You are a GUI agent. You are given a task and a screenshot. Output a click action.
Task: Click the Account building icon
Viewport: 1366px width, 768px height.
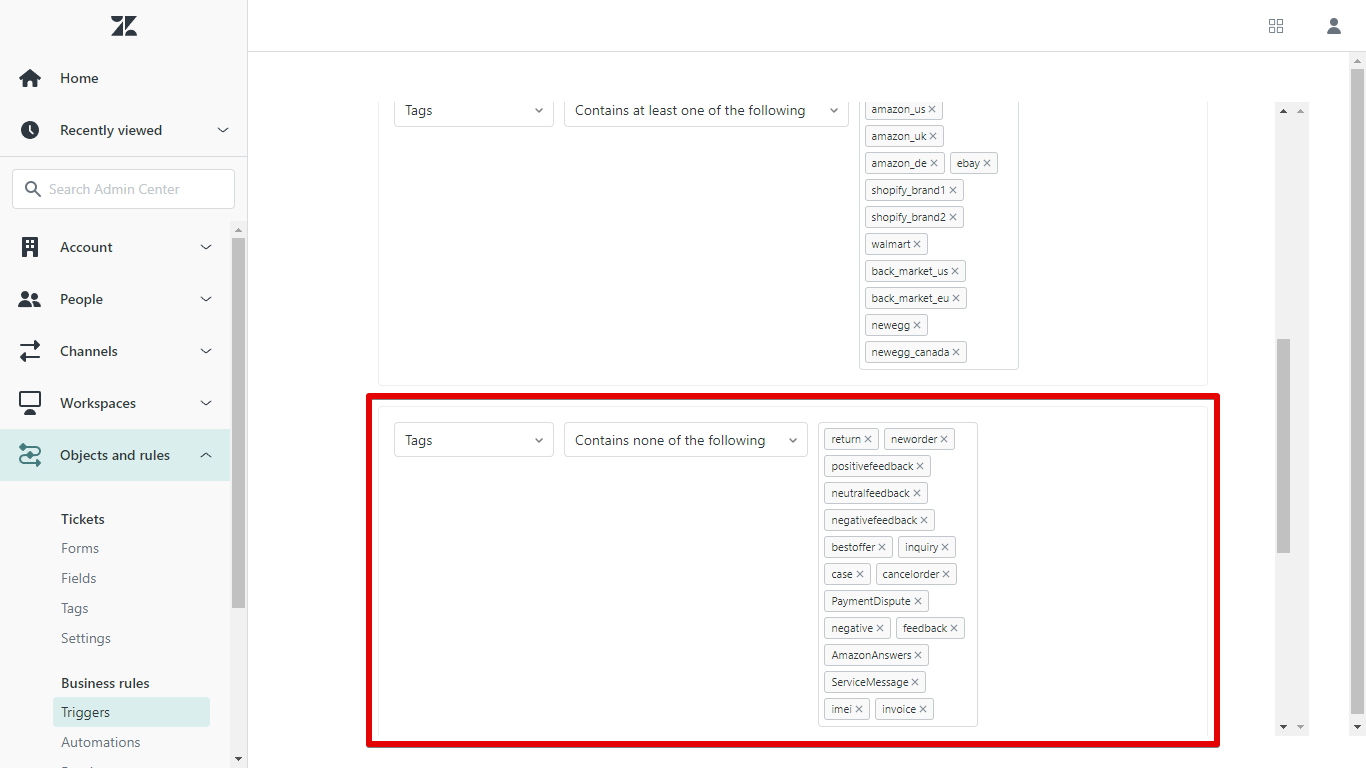click(x=30, y=247)
